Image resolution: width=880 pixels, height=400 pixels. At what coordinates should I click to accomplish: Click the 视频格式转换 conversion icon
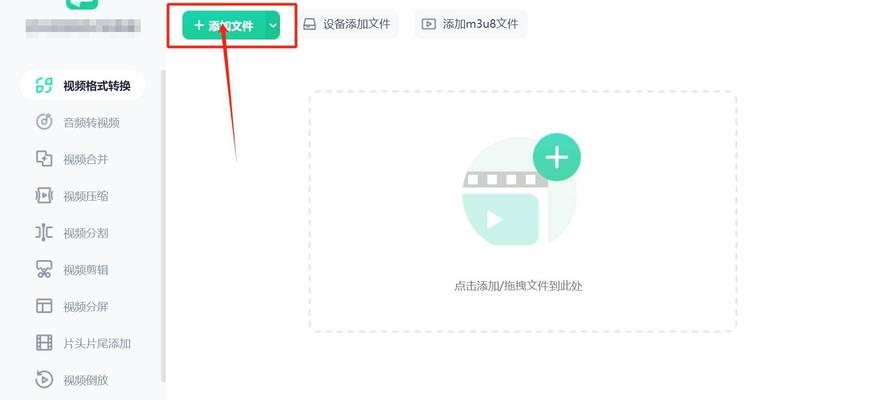coord(44,85)
